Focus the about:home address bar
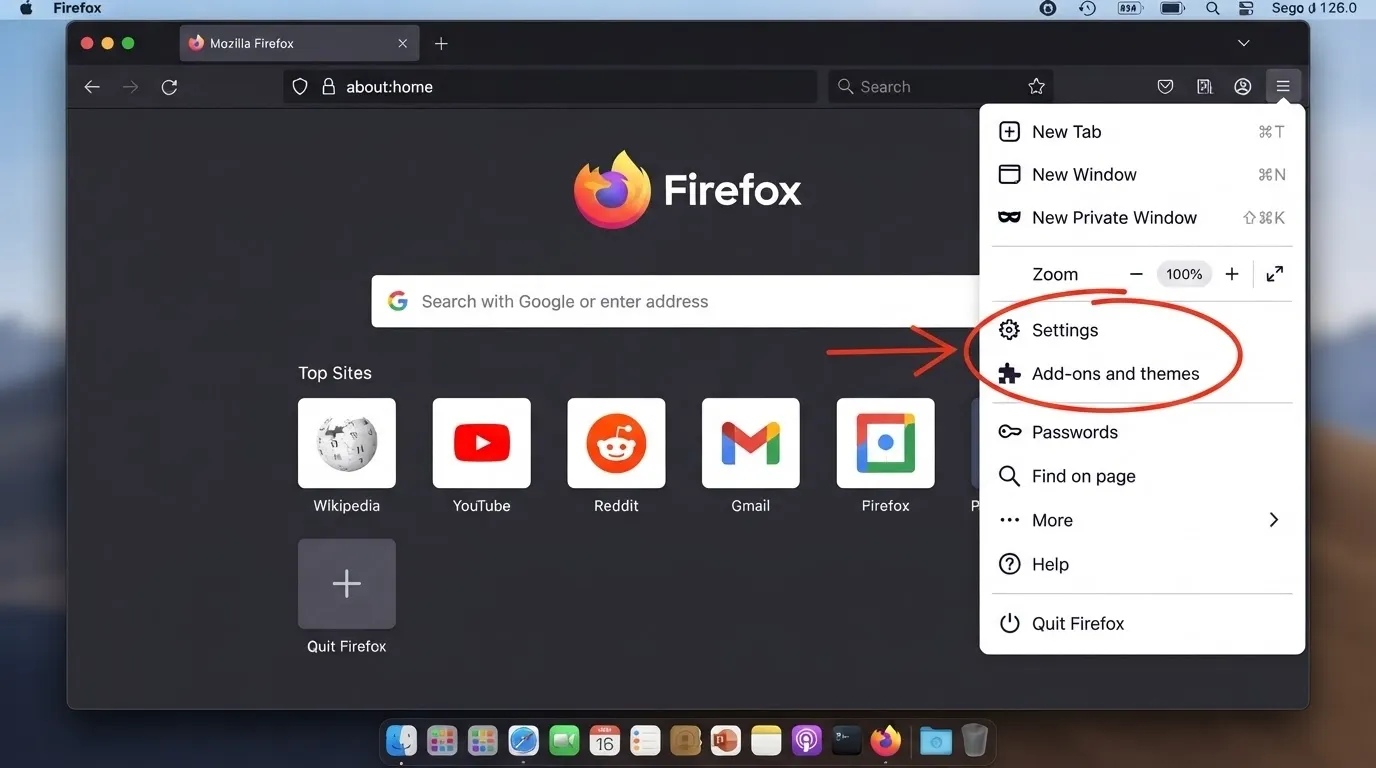 pyautogui.click(x=550, y=87)
